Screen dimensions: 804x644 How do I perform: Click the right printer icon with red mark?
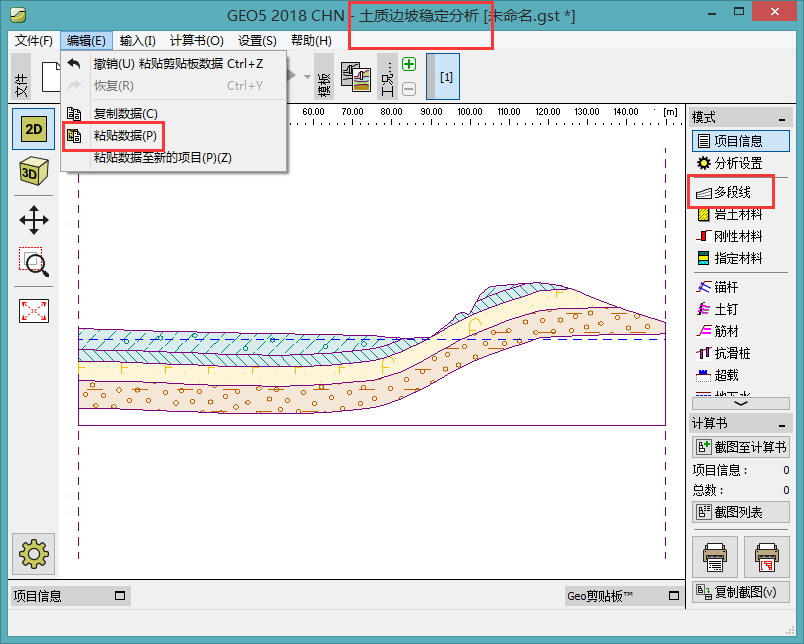pos(767,555)
